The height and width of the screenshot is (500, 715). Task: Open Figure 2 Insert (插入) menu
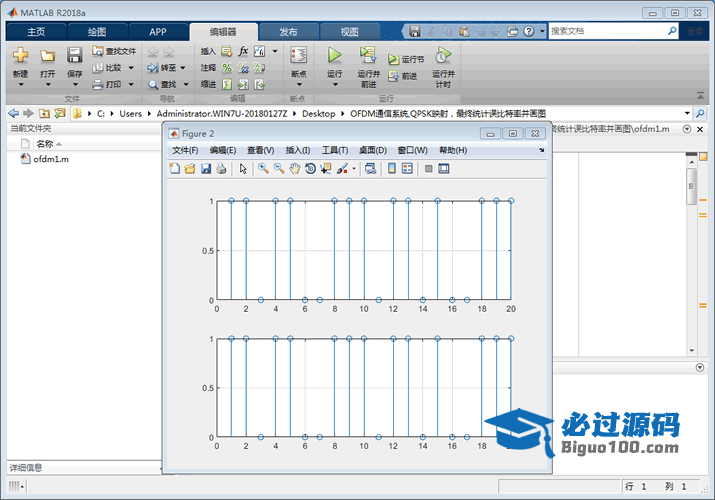[x=298, y=150]
